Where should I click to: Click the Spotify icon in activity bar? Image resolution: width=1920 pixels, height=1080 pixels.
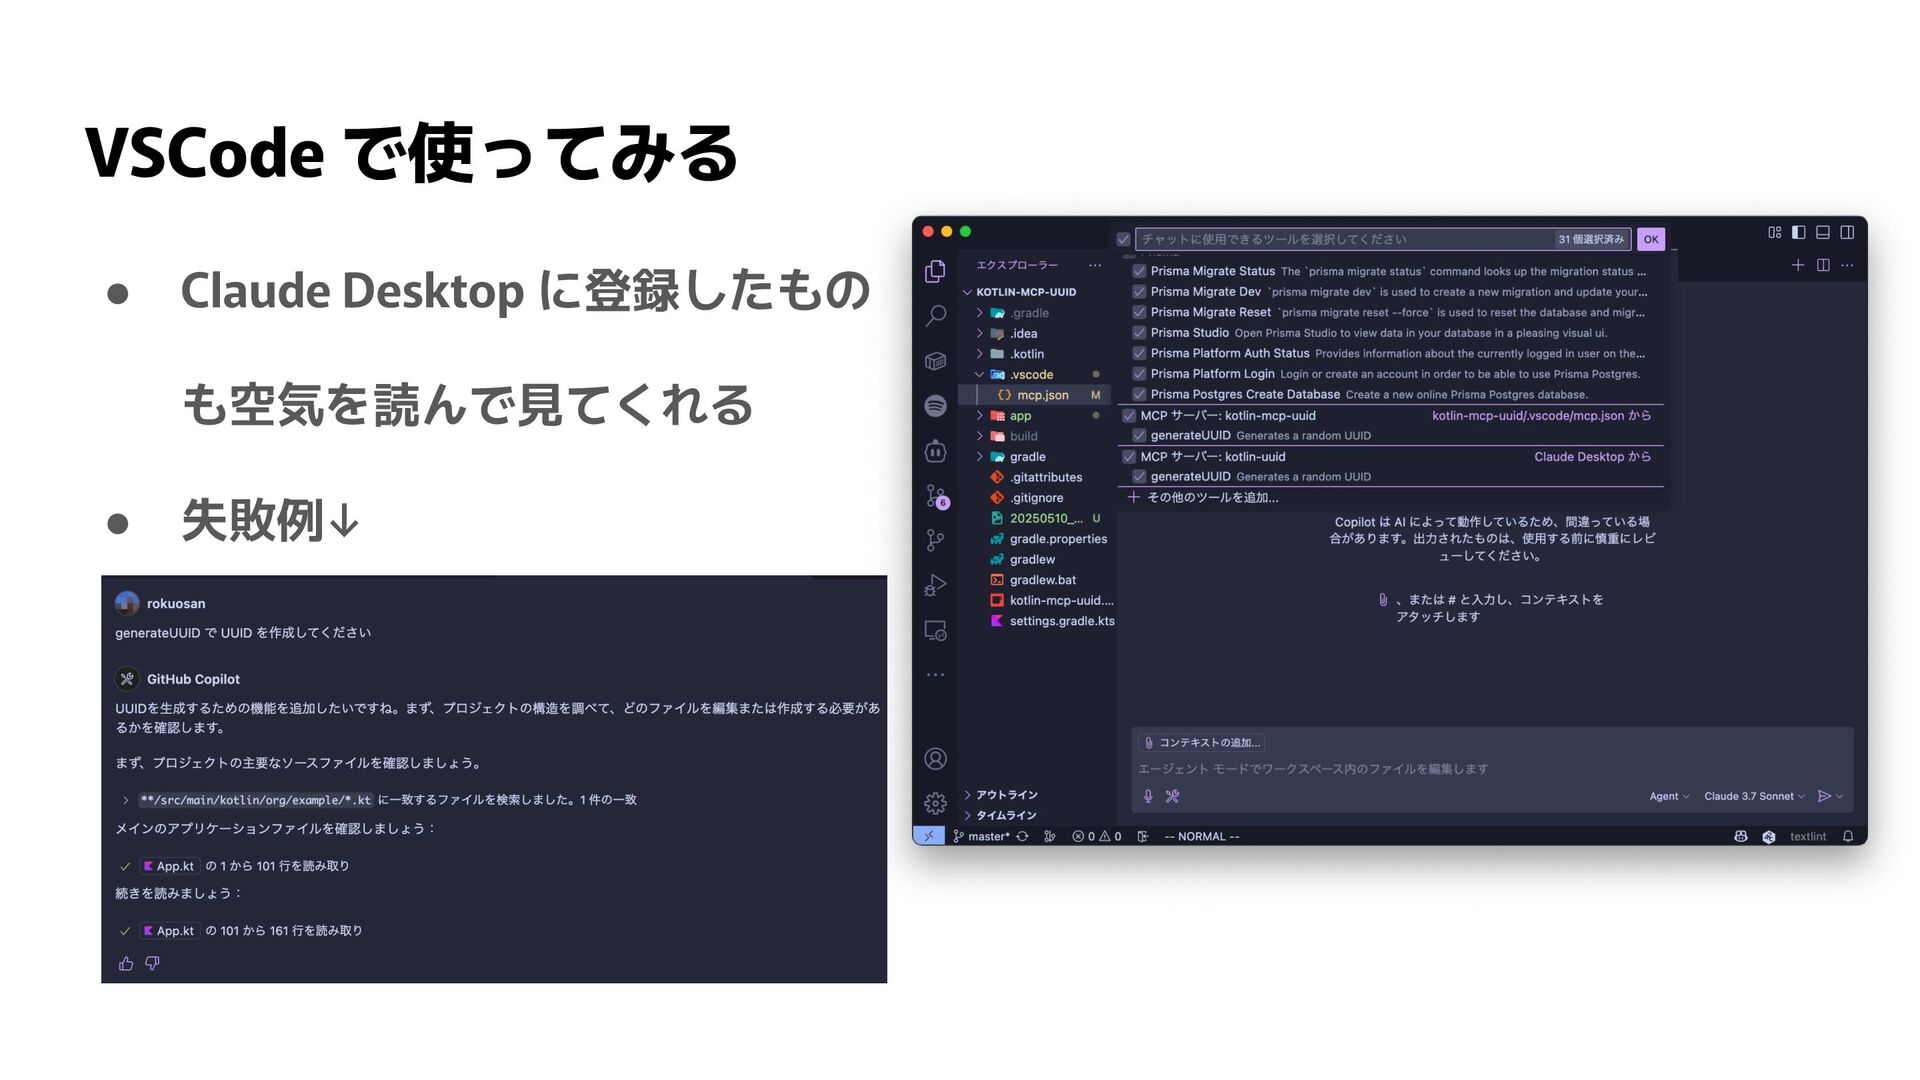coord(936,405)
